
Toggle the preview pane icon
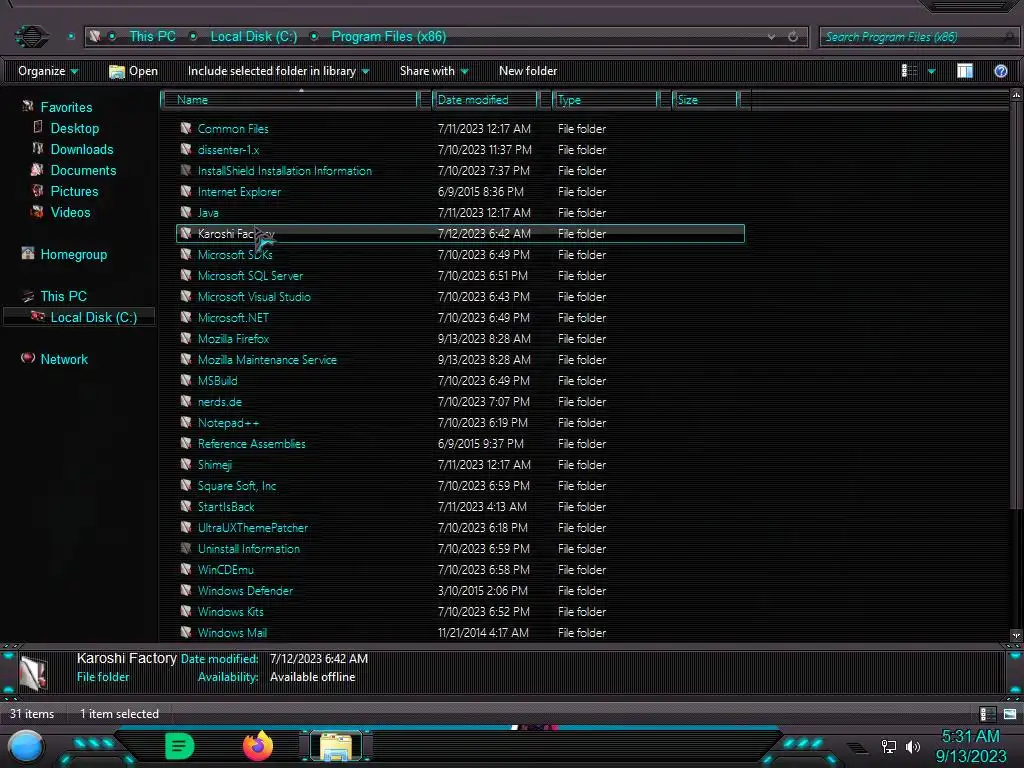[x=965, y=71]
